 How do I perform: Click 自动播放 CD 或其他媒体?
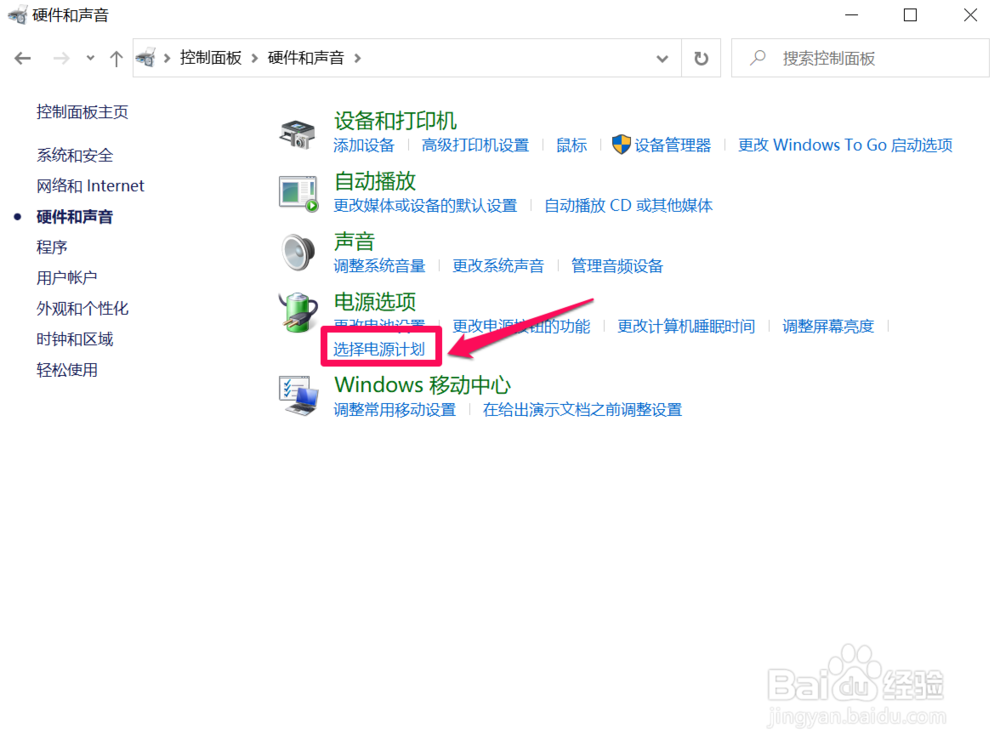[x=628, y=205]
